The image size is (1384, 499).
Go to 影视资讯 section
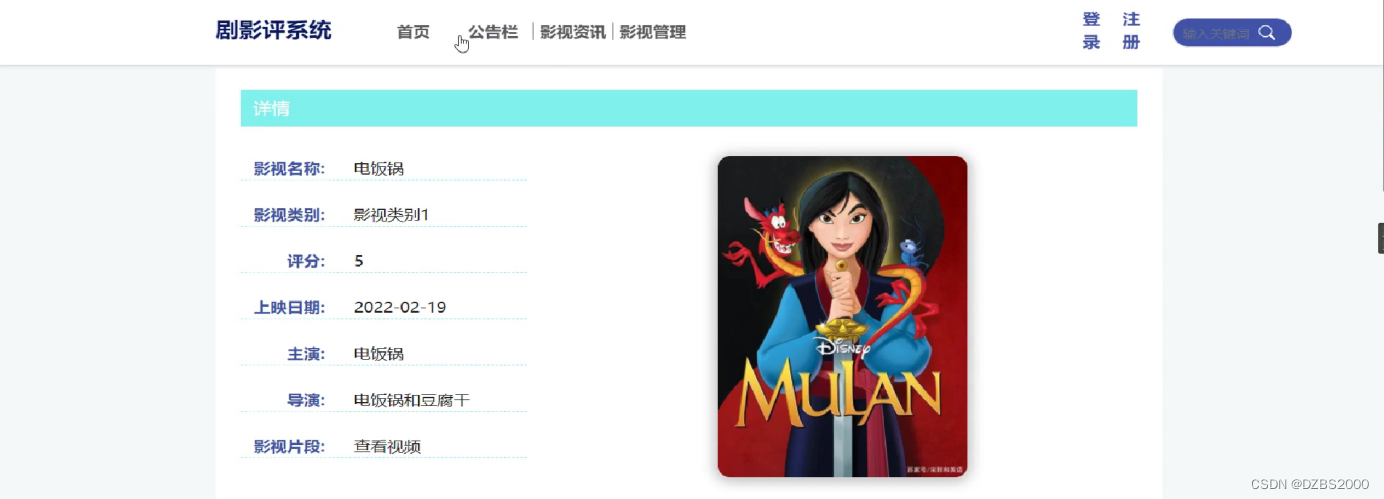point(573,32)
